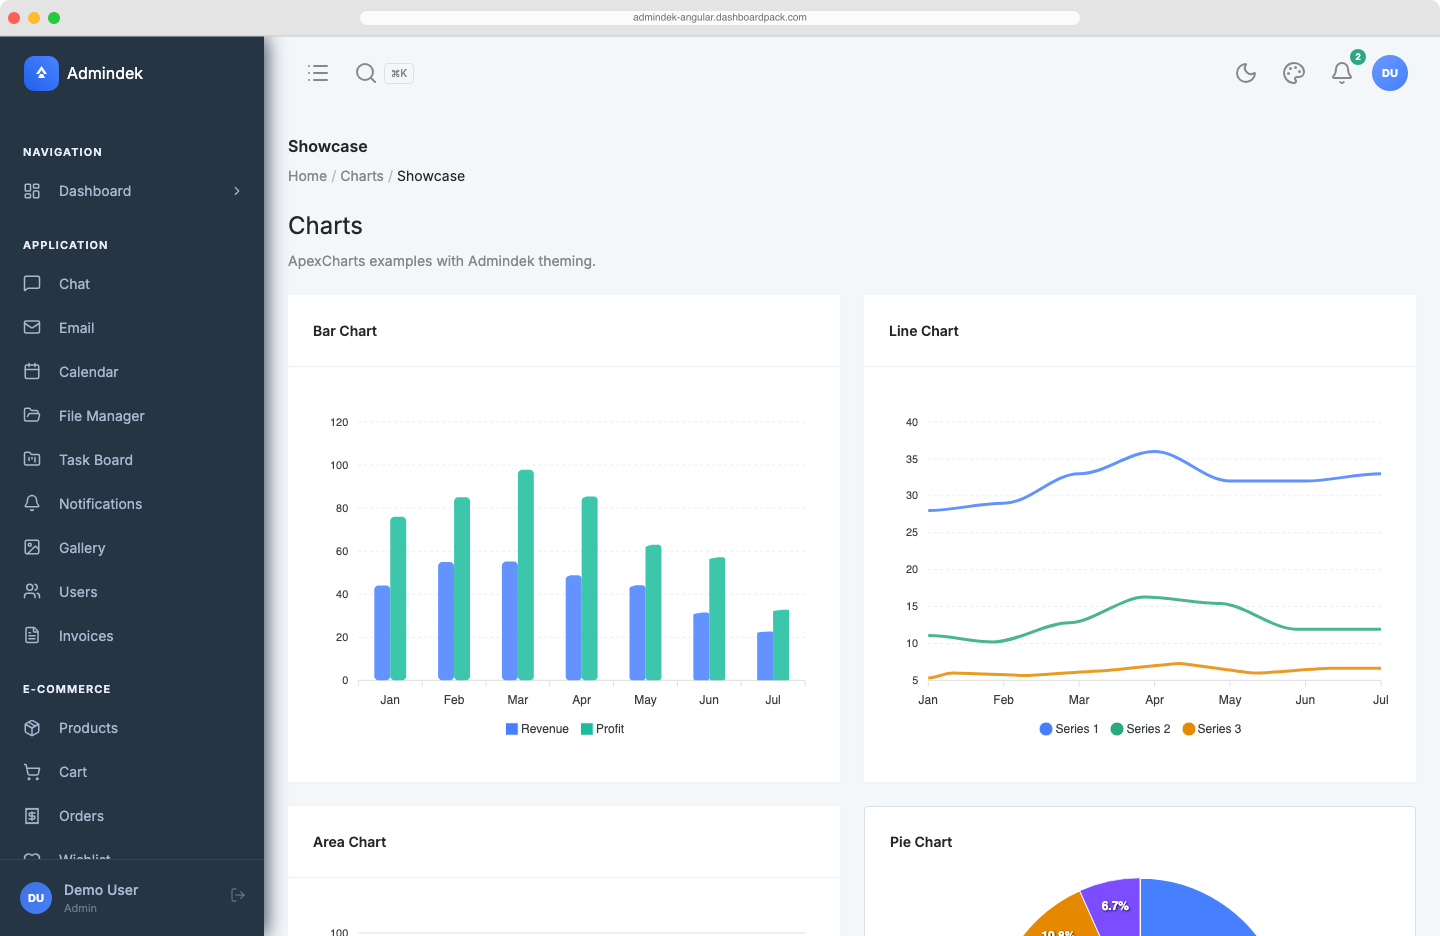The width and height of the screenshot is (1440, 936).
Task: Open the Task Board icon
Action: [x=33, y=459]
